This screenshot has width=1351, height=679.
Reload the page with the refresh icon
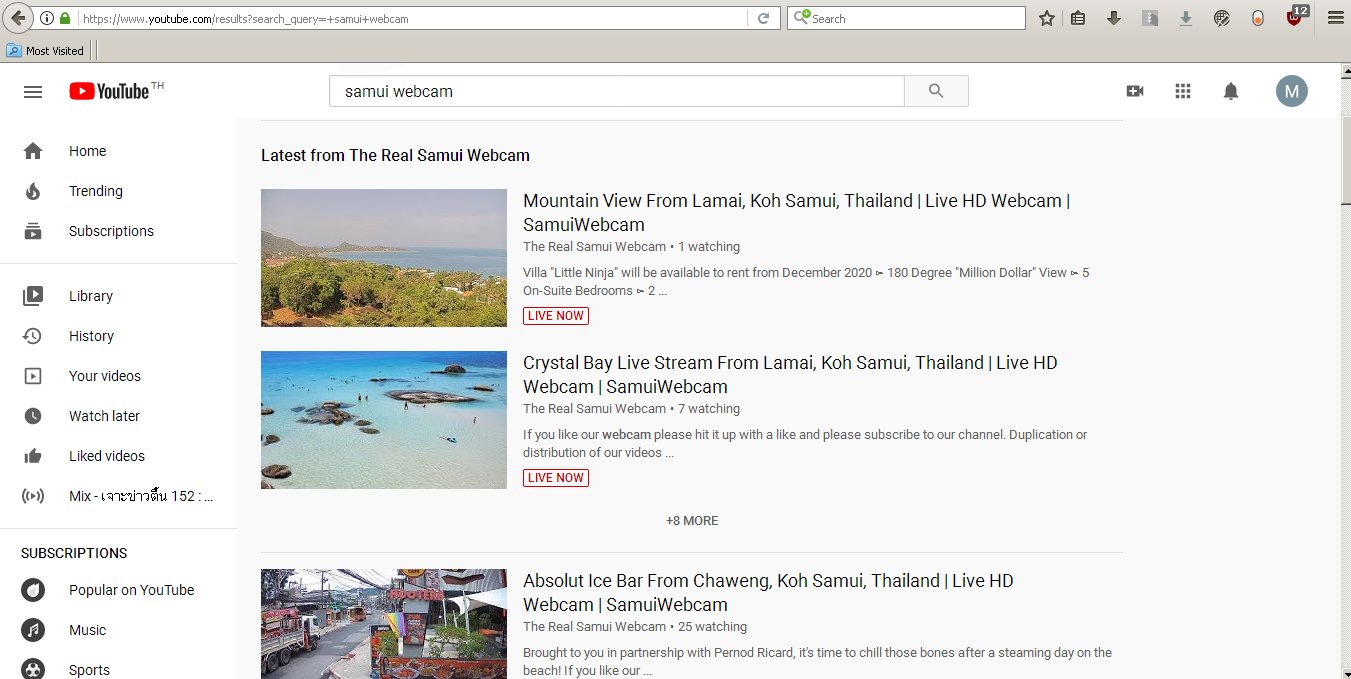[763, 18]
